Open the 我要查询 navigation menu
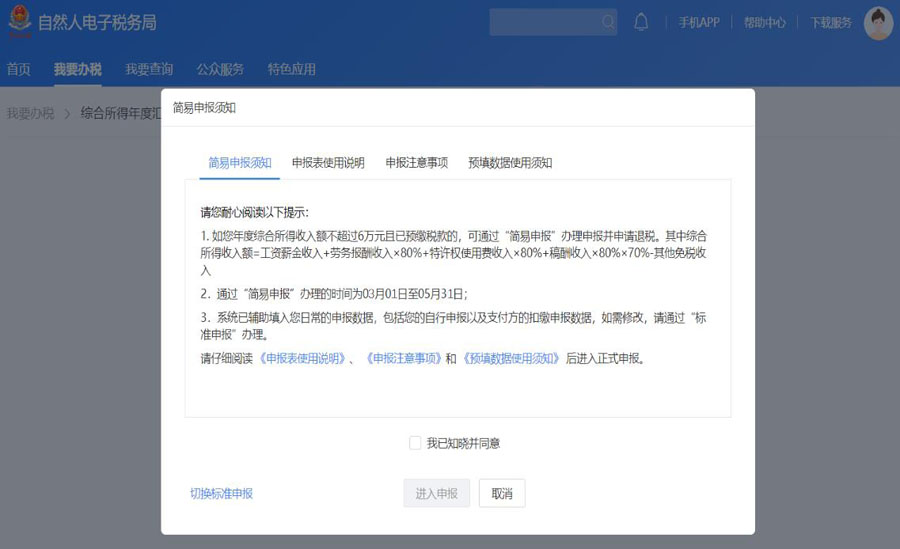900x549 pixels. 149,69
